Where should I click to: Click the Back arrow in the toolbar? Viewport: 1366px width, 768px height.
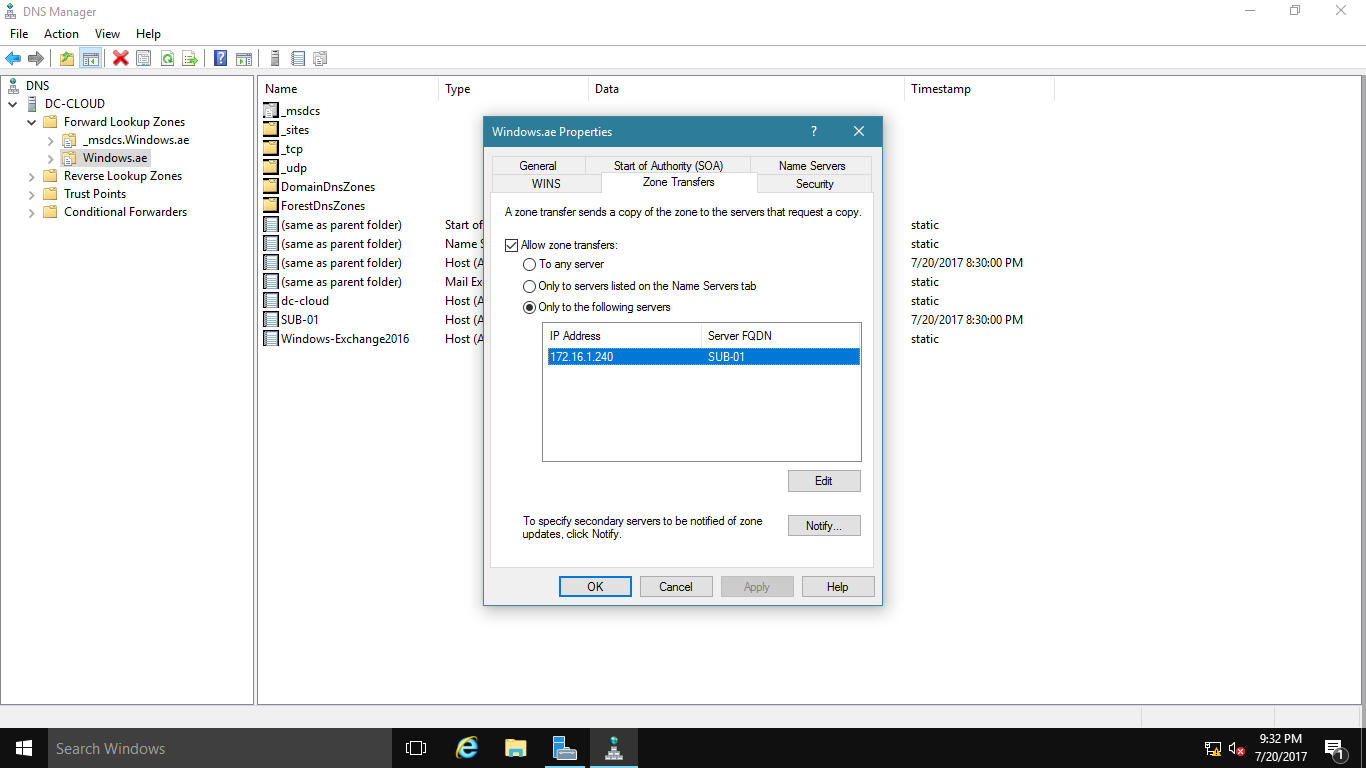coord(13,59)
